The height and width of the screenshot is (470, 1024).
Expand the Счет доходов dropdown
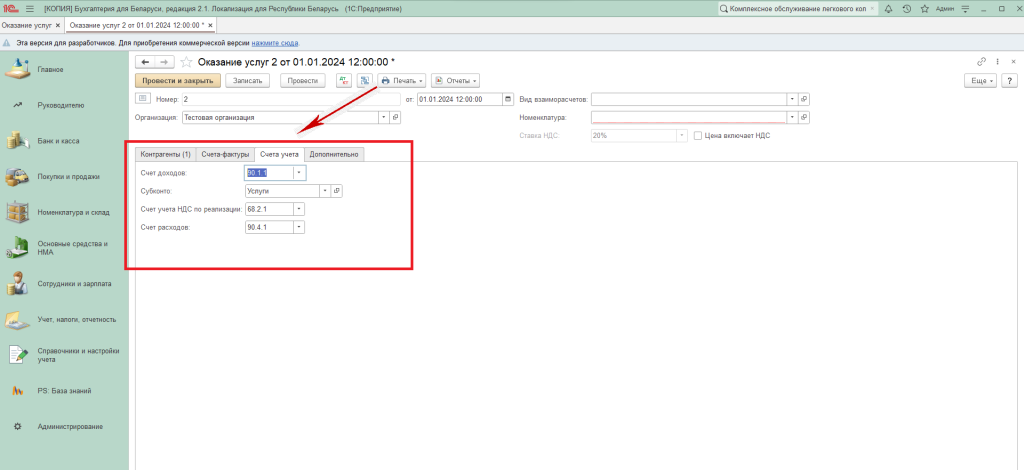pyautogui.click(x=298, y=173)
